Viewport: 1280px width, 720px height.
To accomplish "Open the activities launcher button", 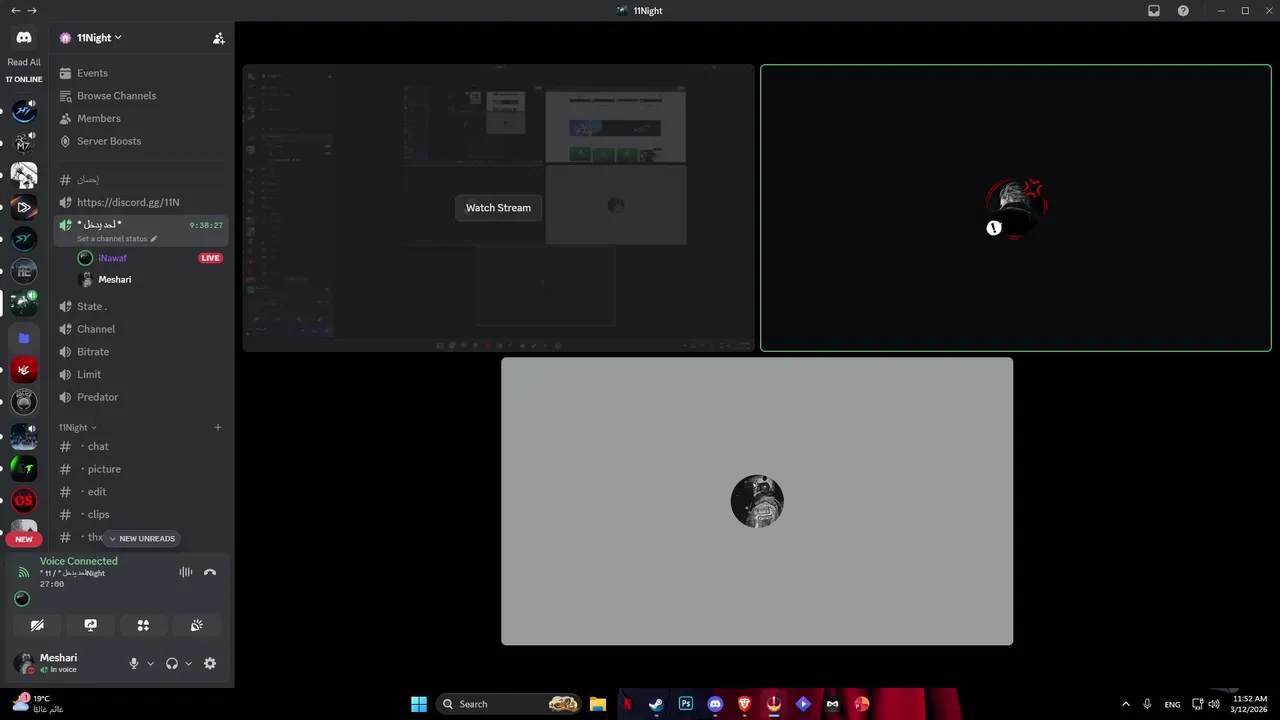I will [143, 625].
